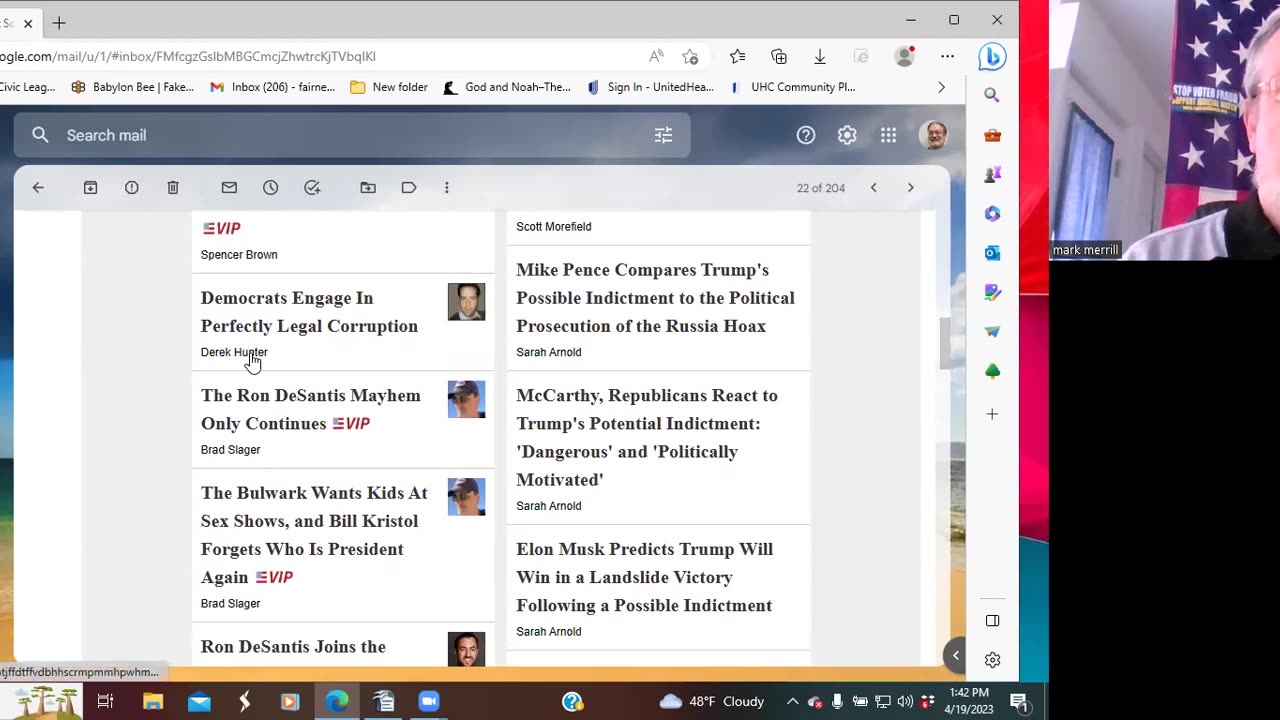Go back to inbox arrow

38,187
